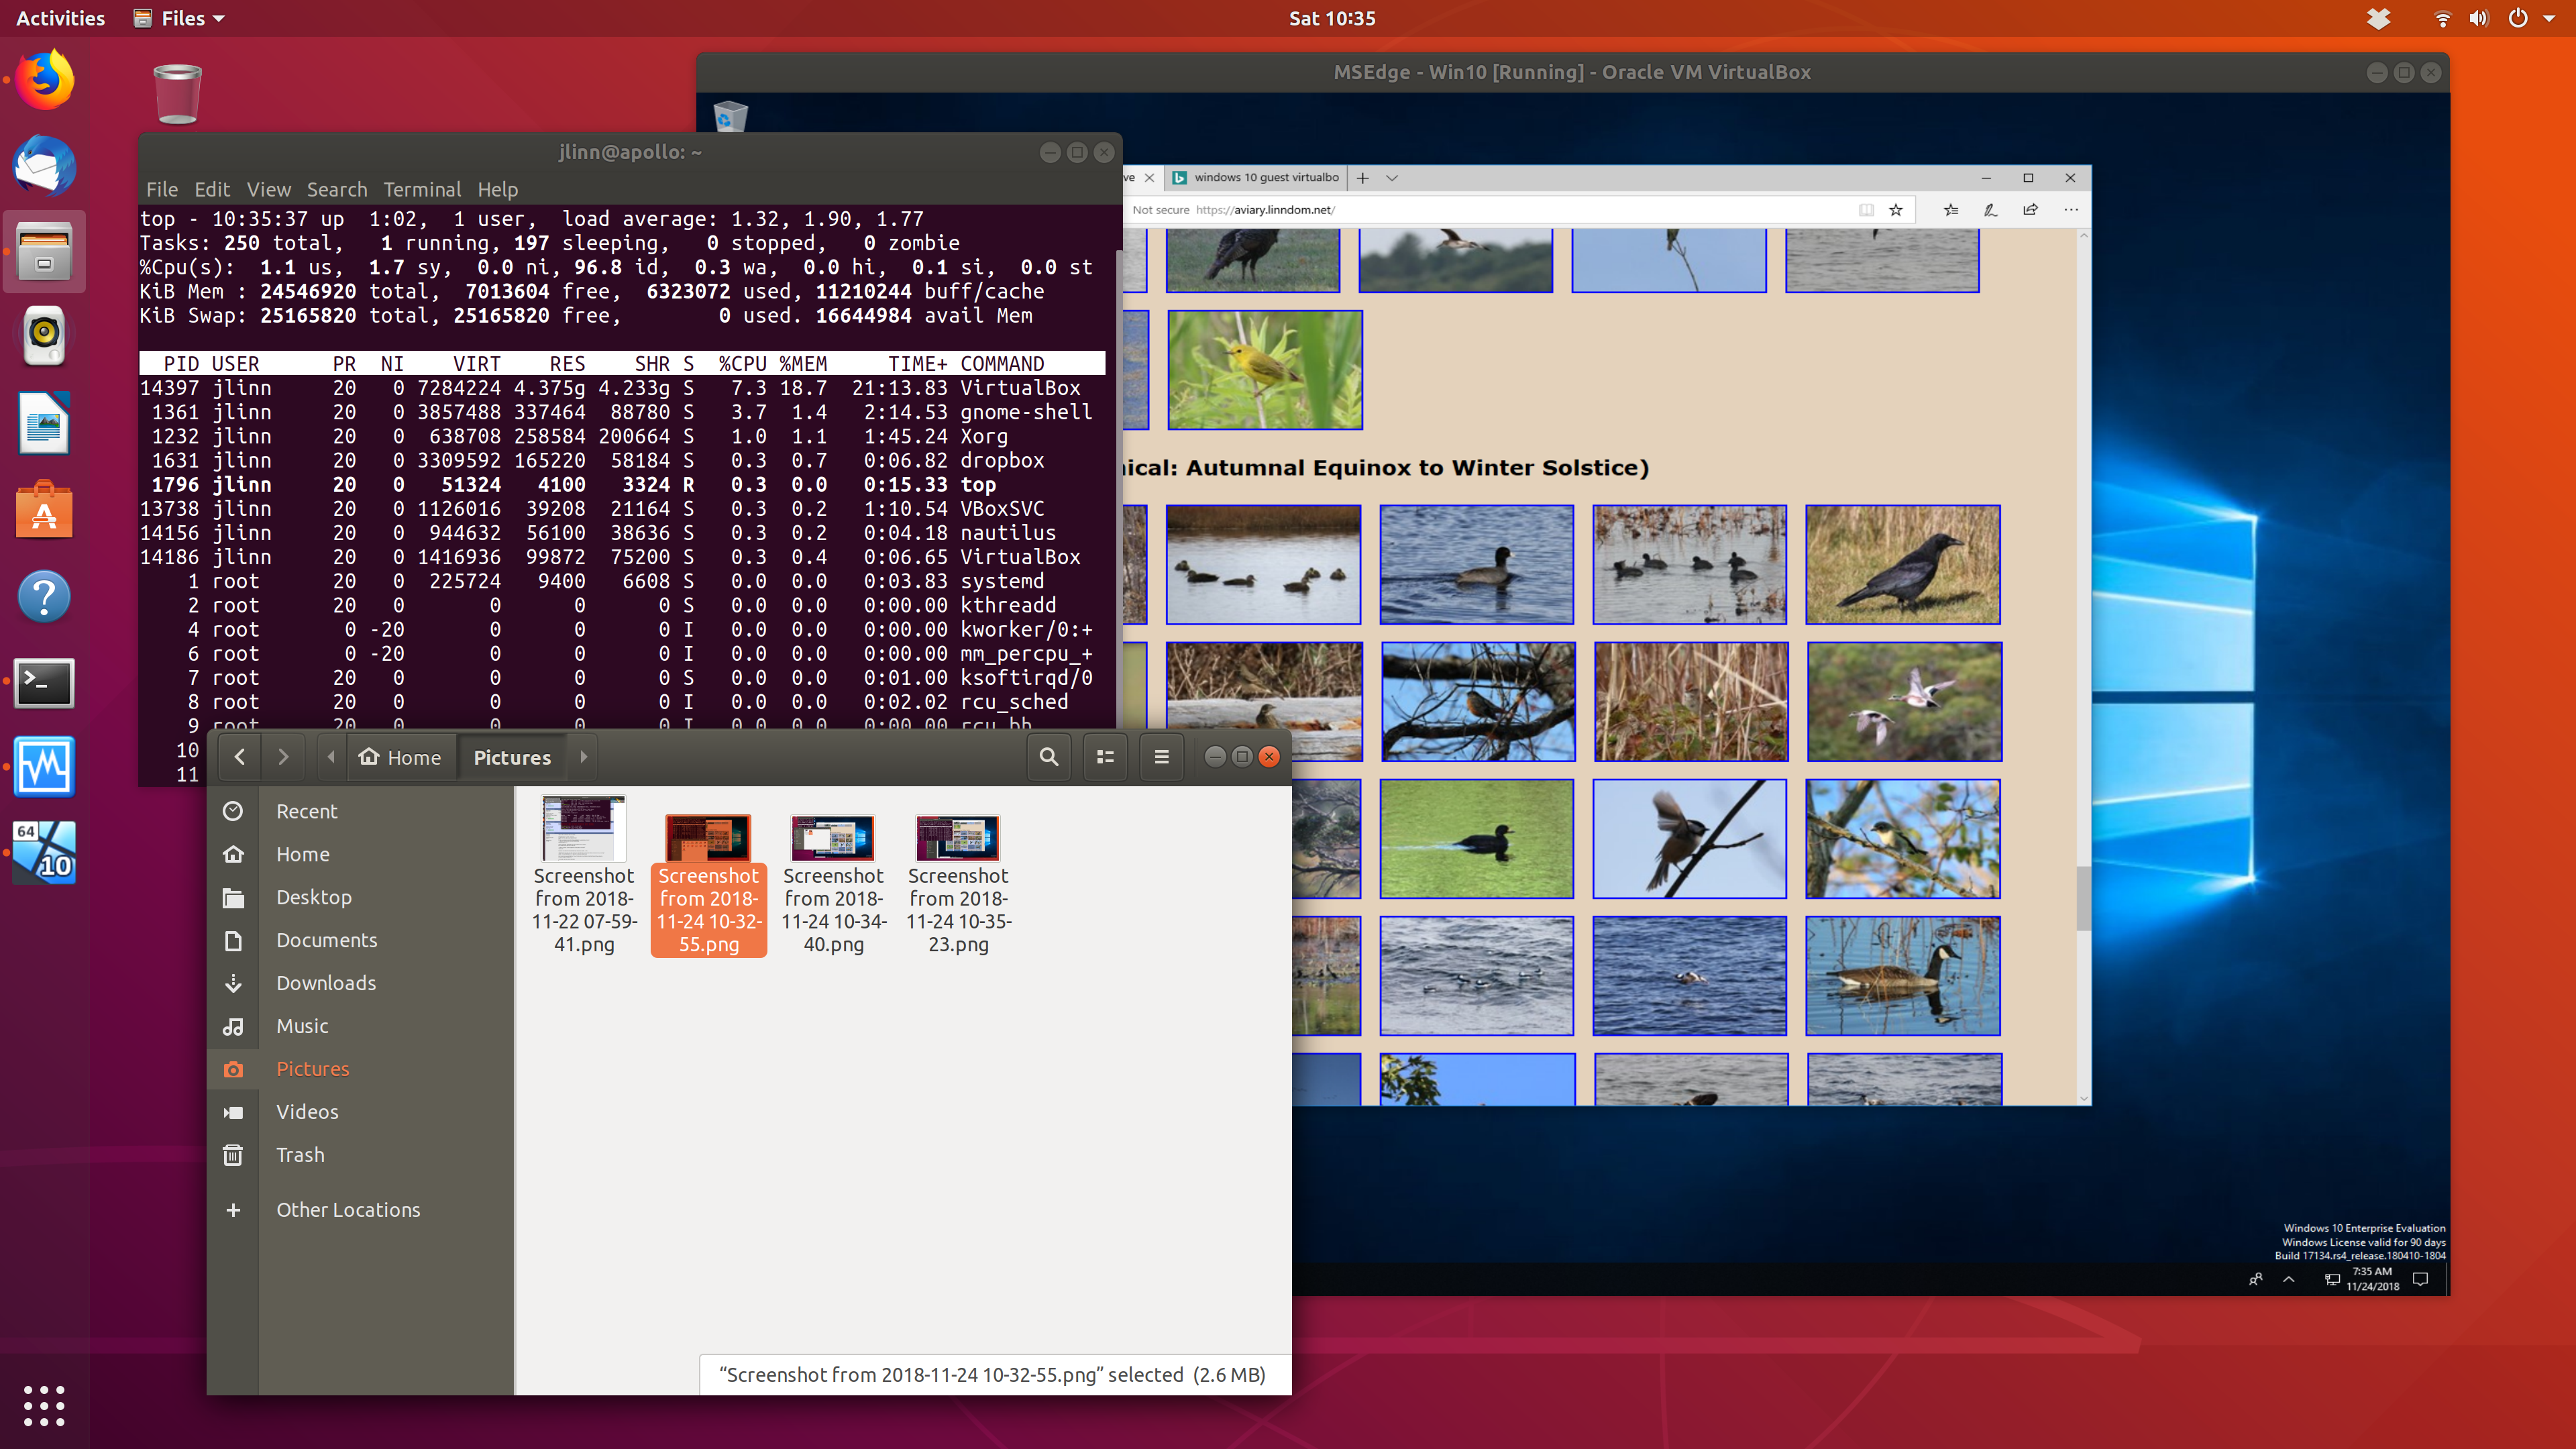Screen dimensions: 2576x1449
Task: Add page to favorites in Edge
Action: click(1895, 210)
